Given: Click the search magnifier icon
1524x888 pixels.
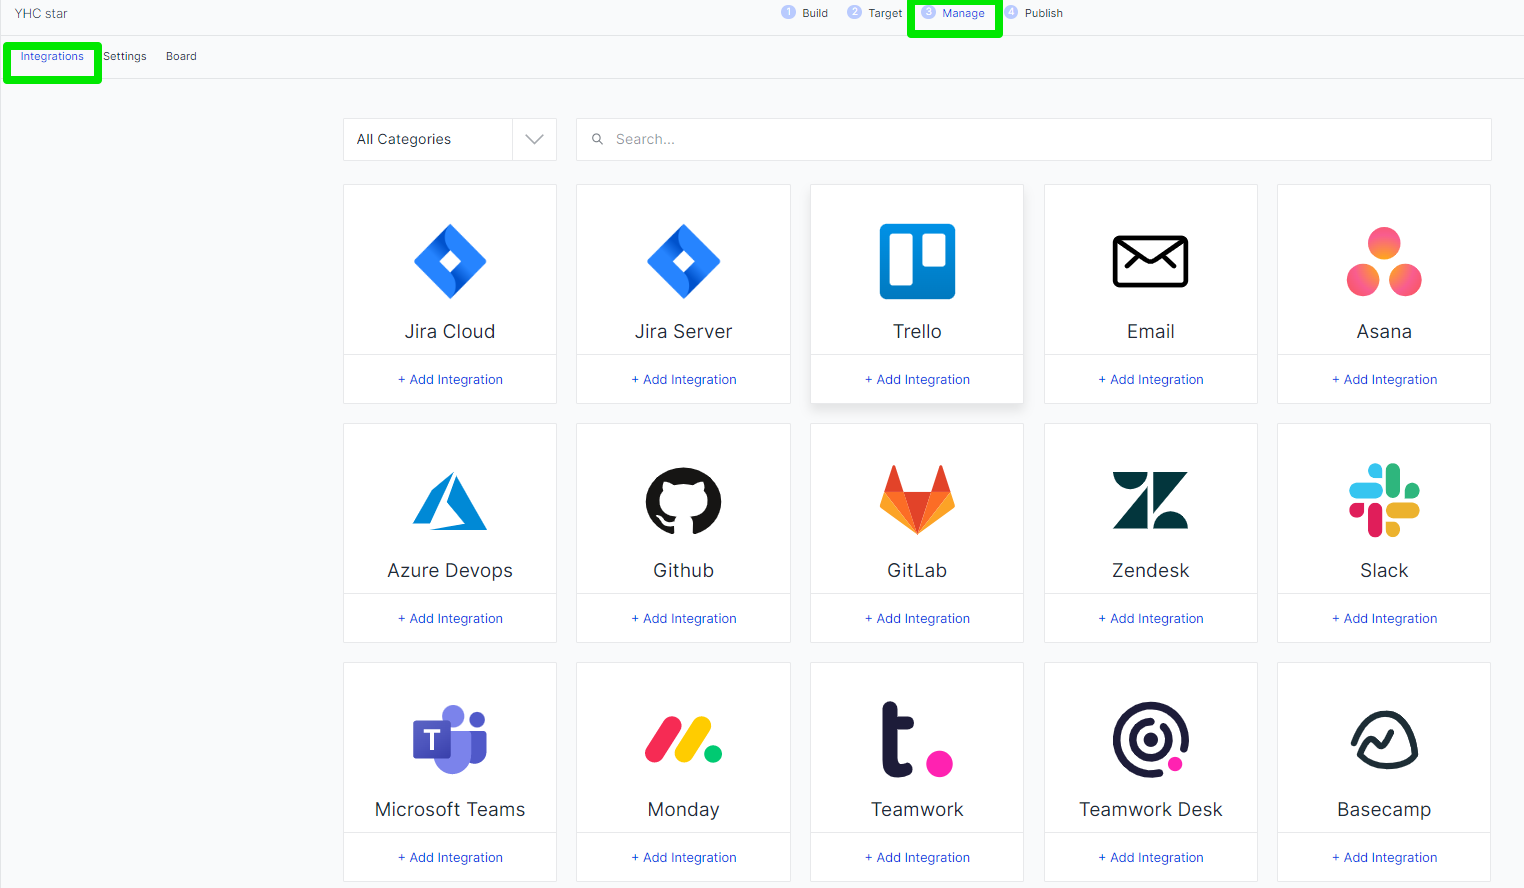Looking at the screenshot, I should 597,139.
